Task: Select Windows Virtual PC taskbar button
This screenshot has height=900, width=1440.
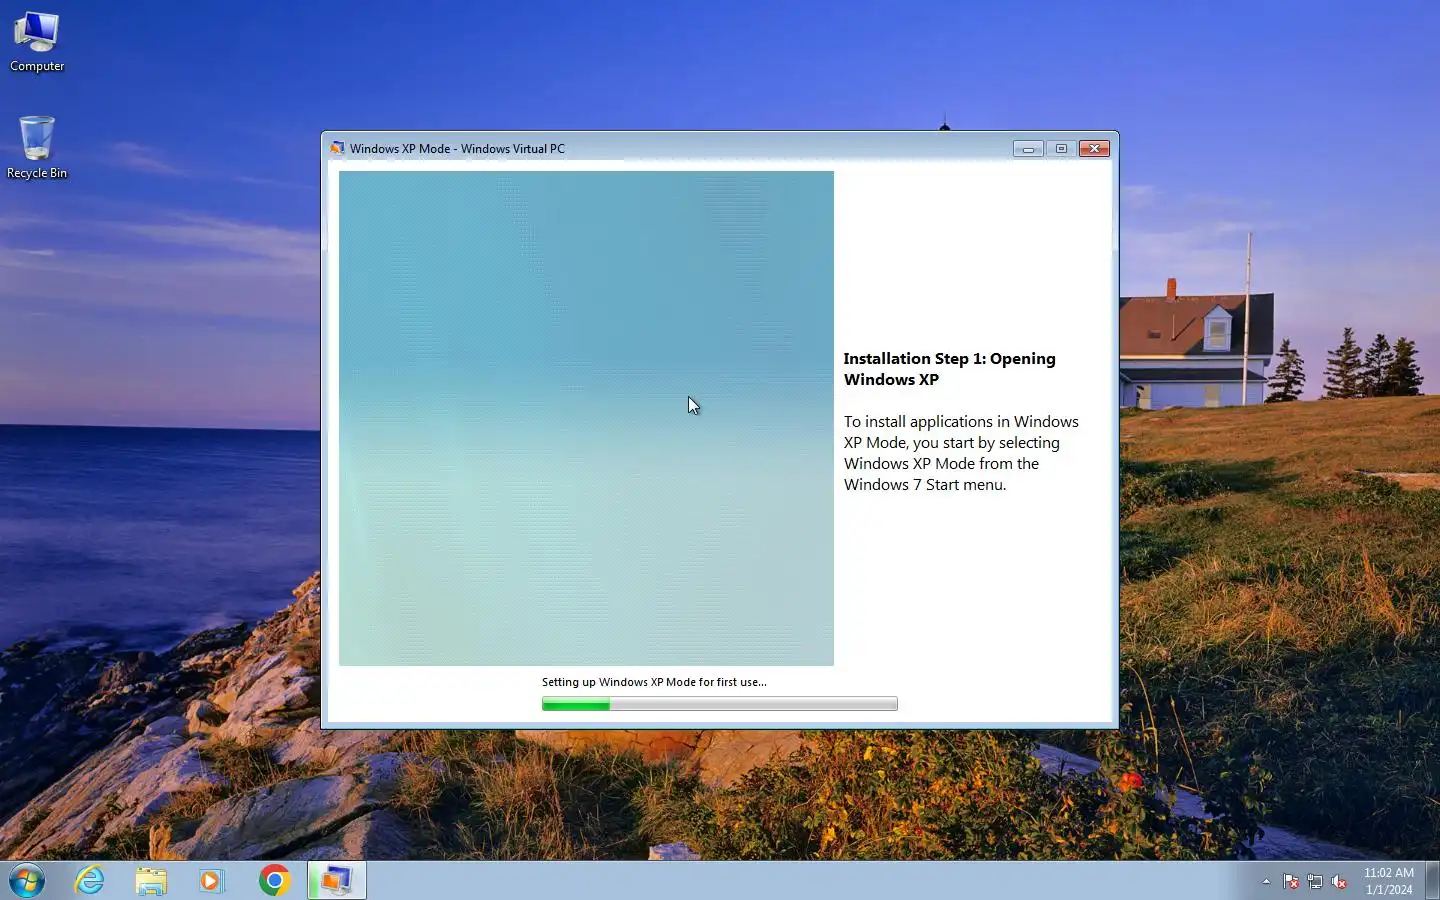Action: point(336,880)
